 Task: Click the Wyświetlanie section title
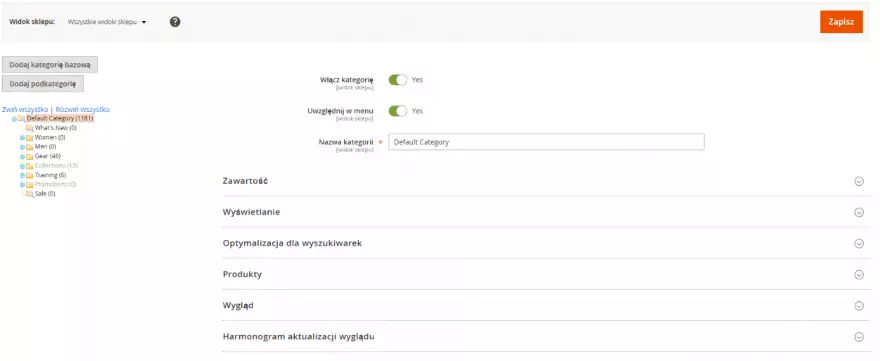pos(251,213)
